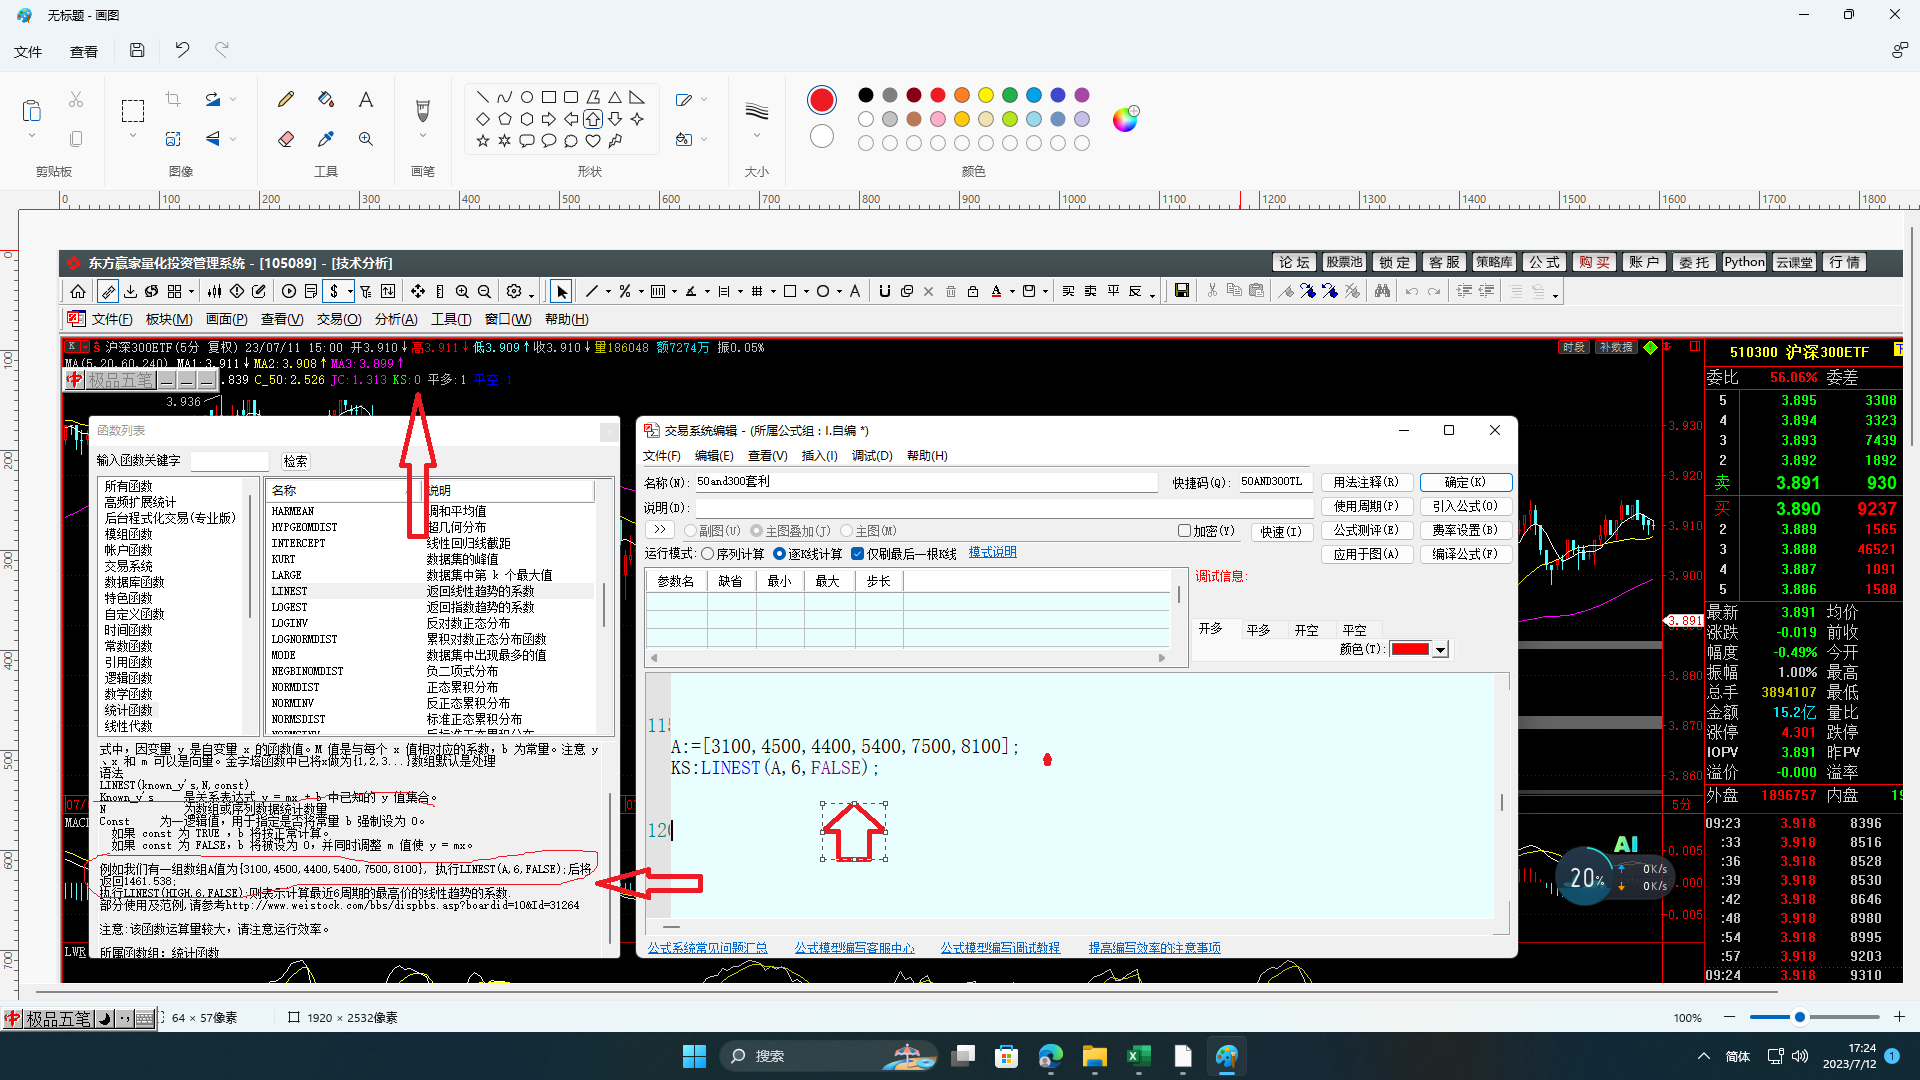Choose the Curve shape
The image size is (1920, 1080).
(x=505, y=97)
